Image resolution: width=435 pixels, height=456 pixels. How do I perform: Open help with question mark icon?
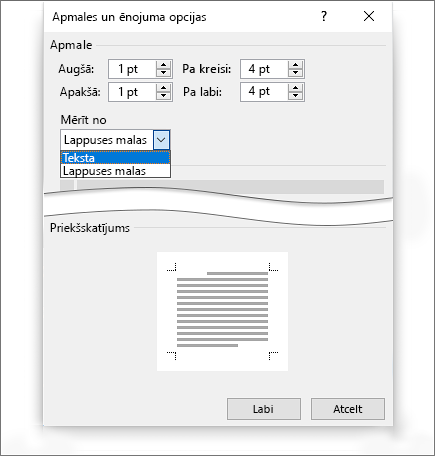(324, 16)
